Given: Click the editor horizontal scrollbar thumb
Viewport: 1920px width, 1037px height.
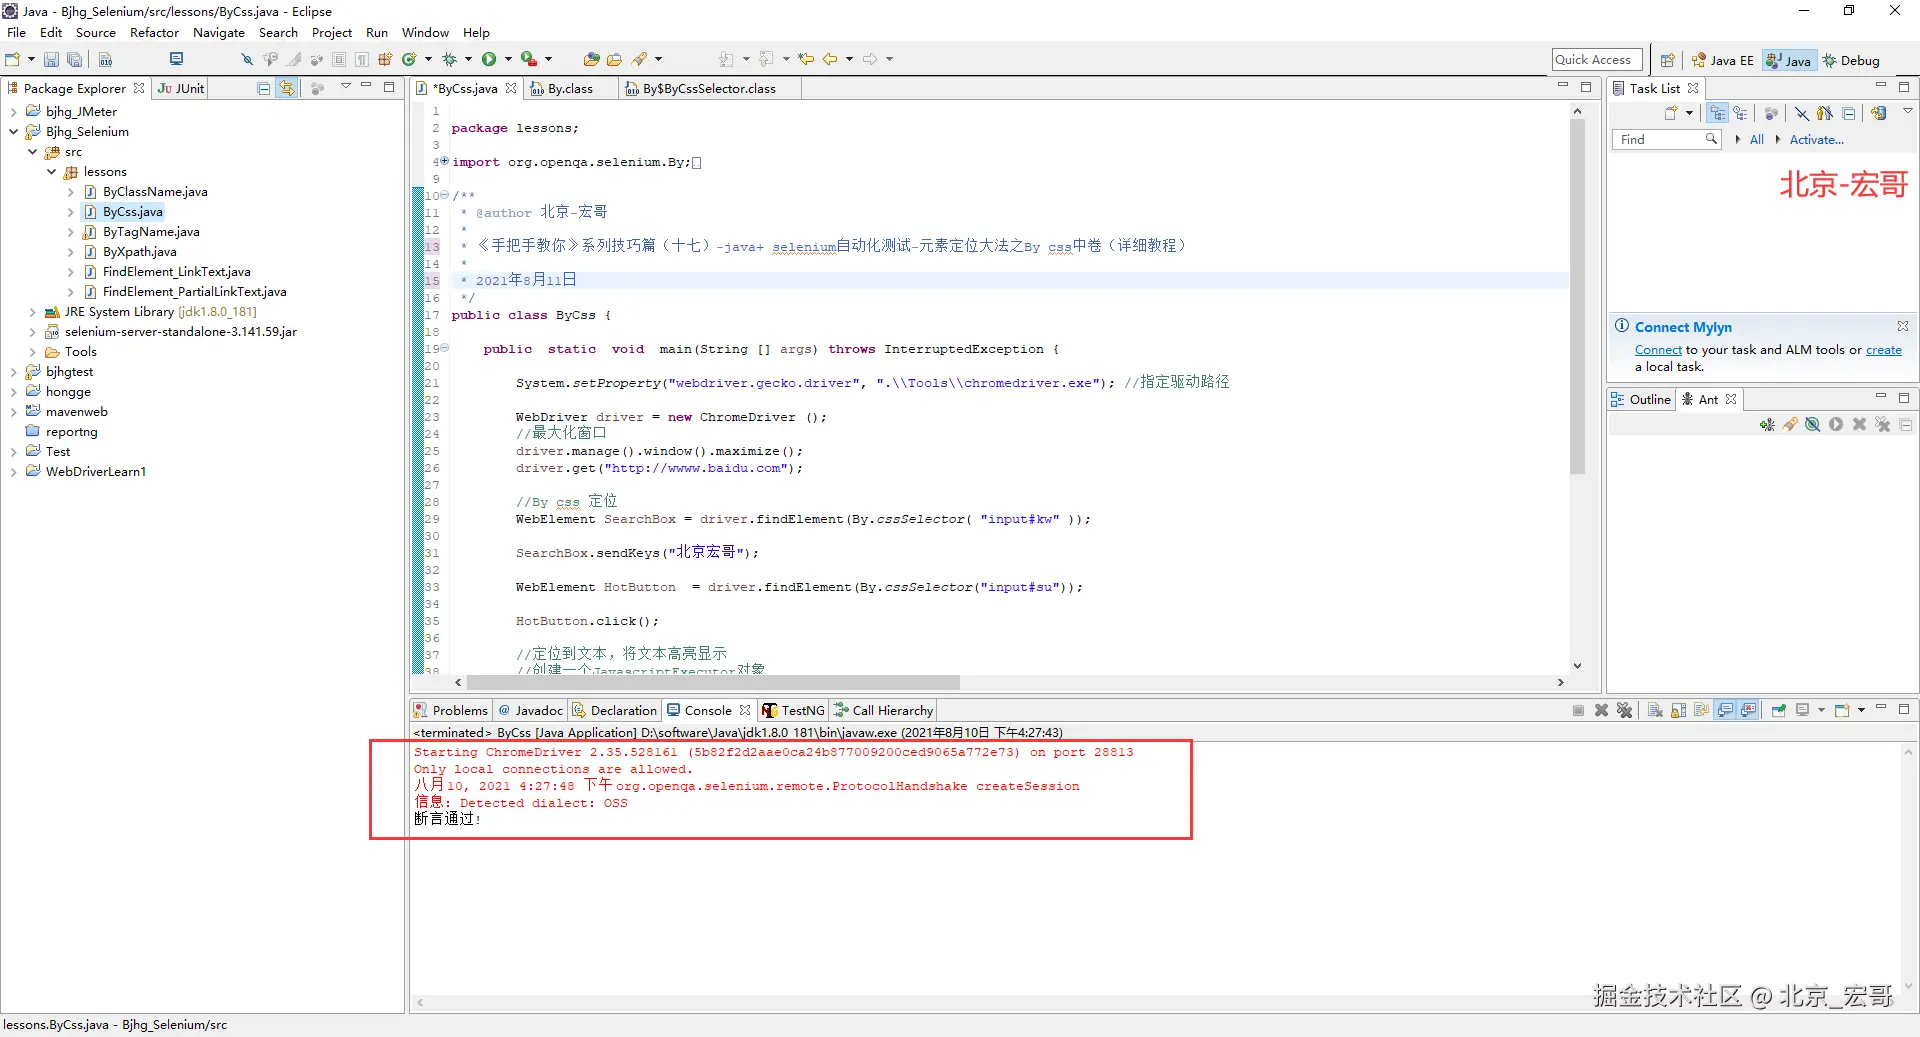Looking at the screenshot, I should (712, 682).
